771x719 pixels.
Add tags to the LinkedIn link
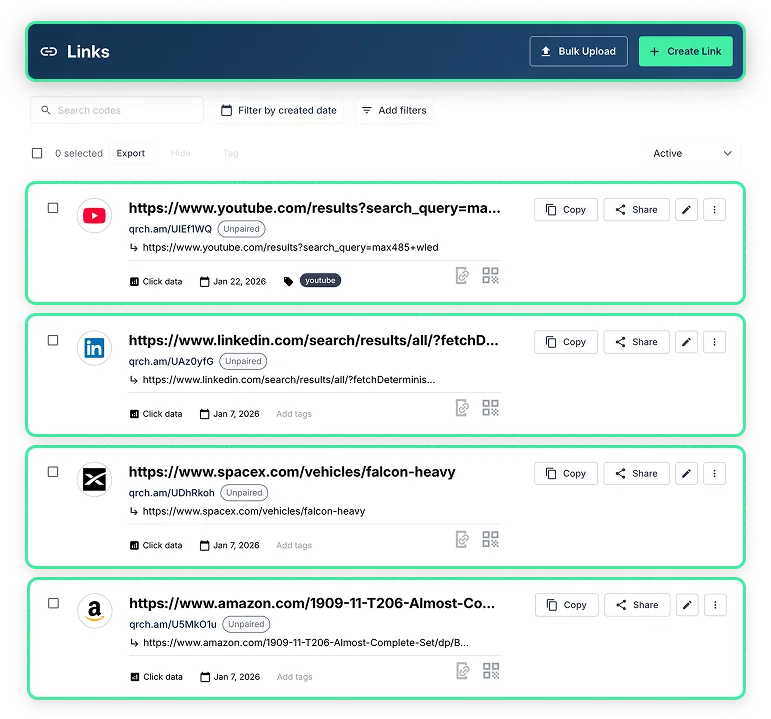click(x=294, y=414)
